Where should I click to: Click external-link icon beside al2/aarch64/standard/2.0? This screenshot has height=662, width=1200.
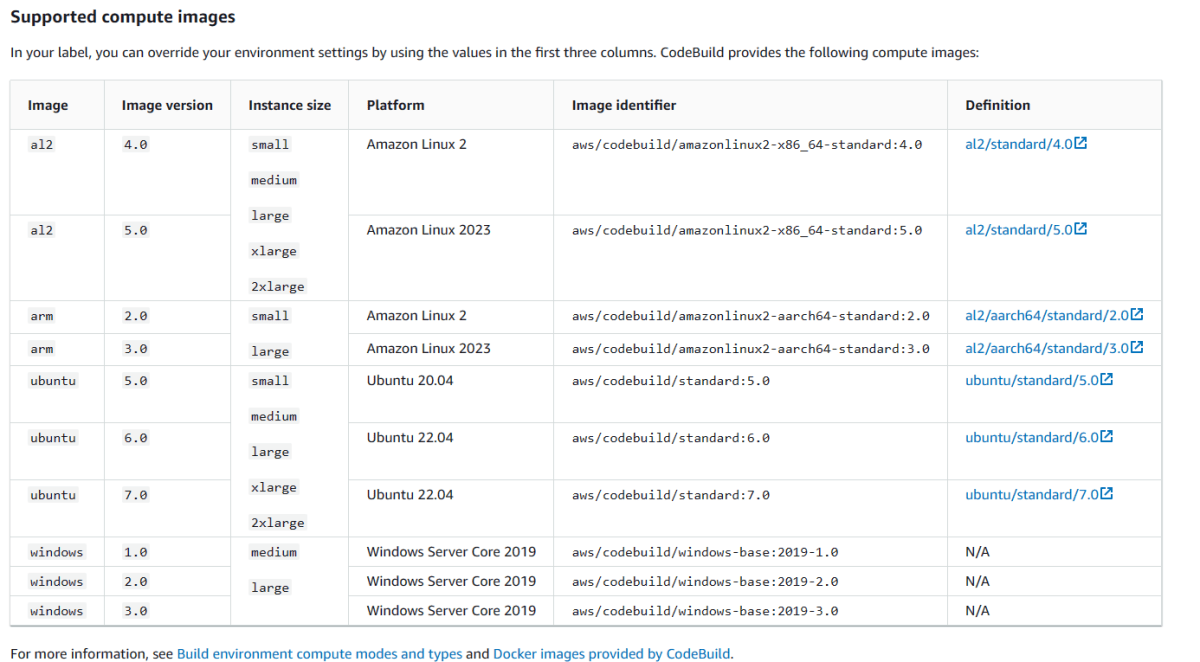[x=1137, y=314]
